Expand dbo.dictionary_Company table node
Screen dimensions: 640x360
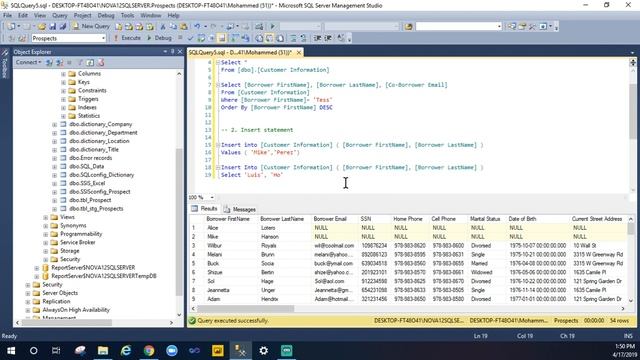click(54, 124)
